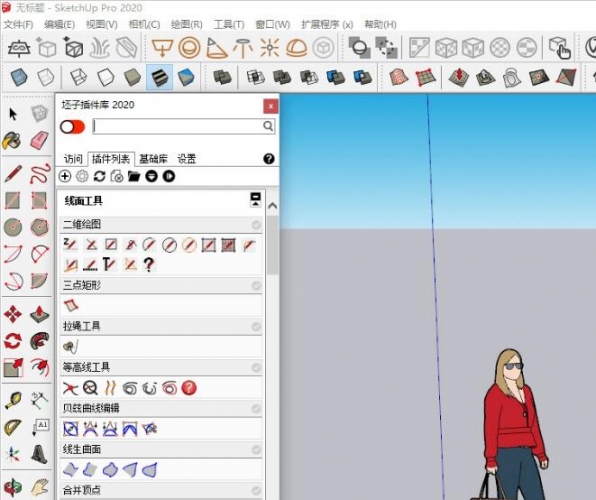Viewport: 596px width, 500px height.
Task: Select the 插件列表 tab
Action: coord(111,159)
